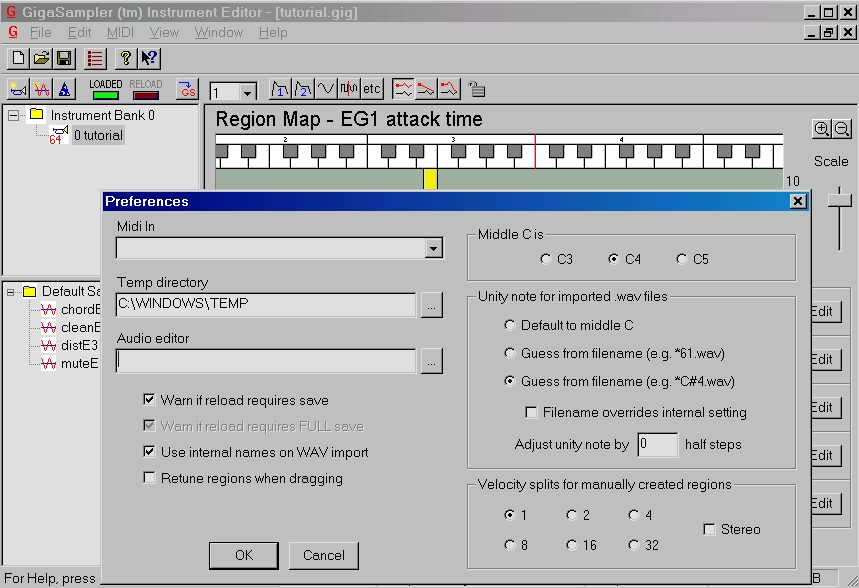Screen dimensions: 859x588
Task: Click the Scale slider handle
Action: click(839, 199)
